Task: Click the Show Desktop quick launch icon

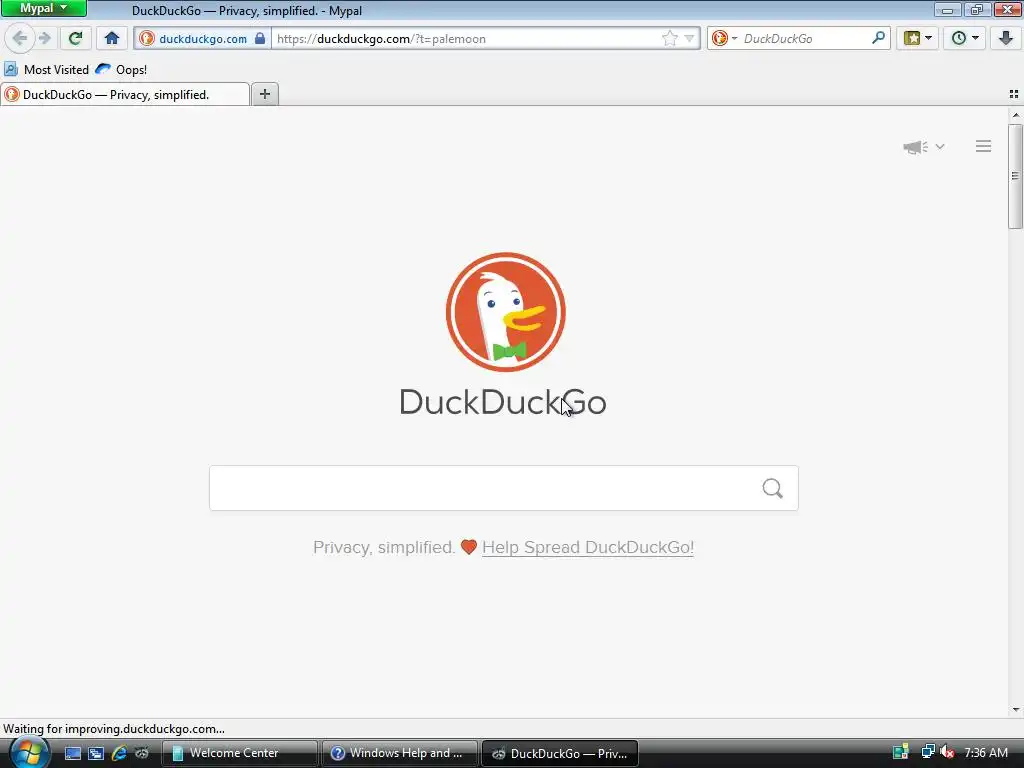Action: pos(72,753)
